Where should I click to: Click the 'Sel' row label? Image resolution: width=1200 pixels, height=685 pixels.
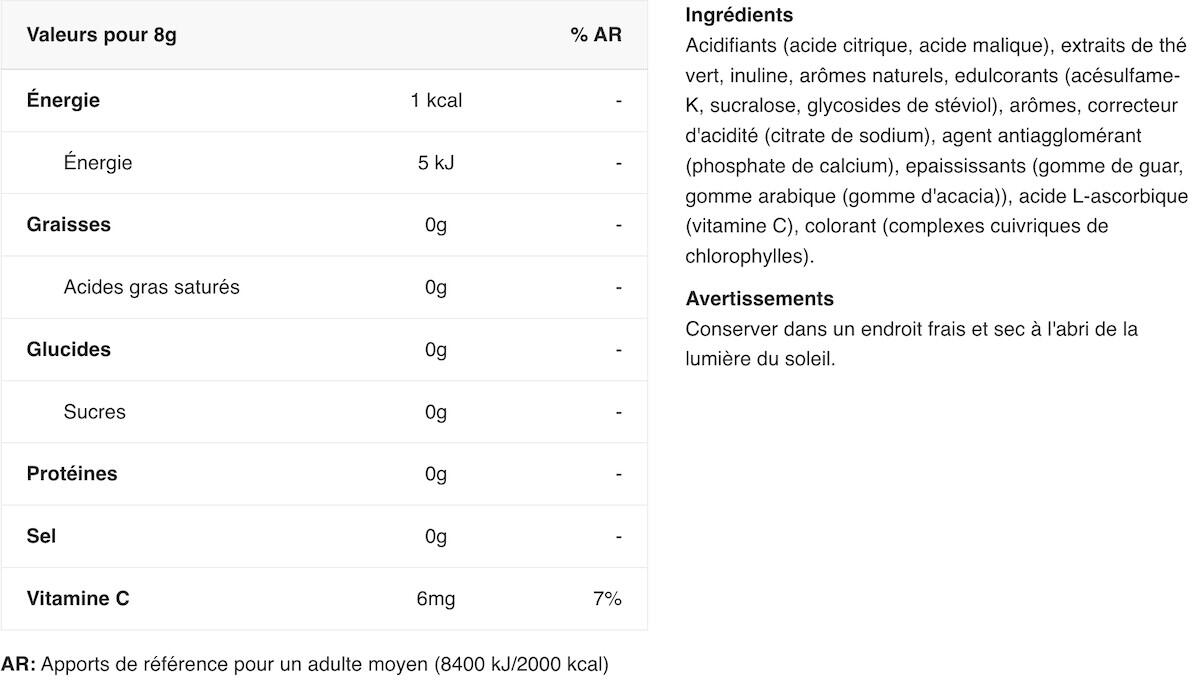[41, 536]
